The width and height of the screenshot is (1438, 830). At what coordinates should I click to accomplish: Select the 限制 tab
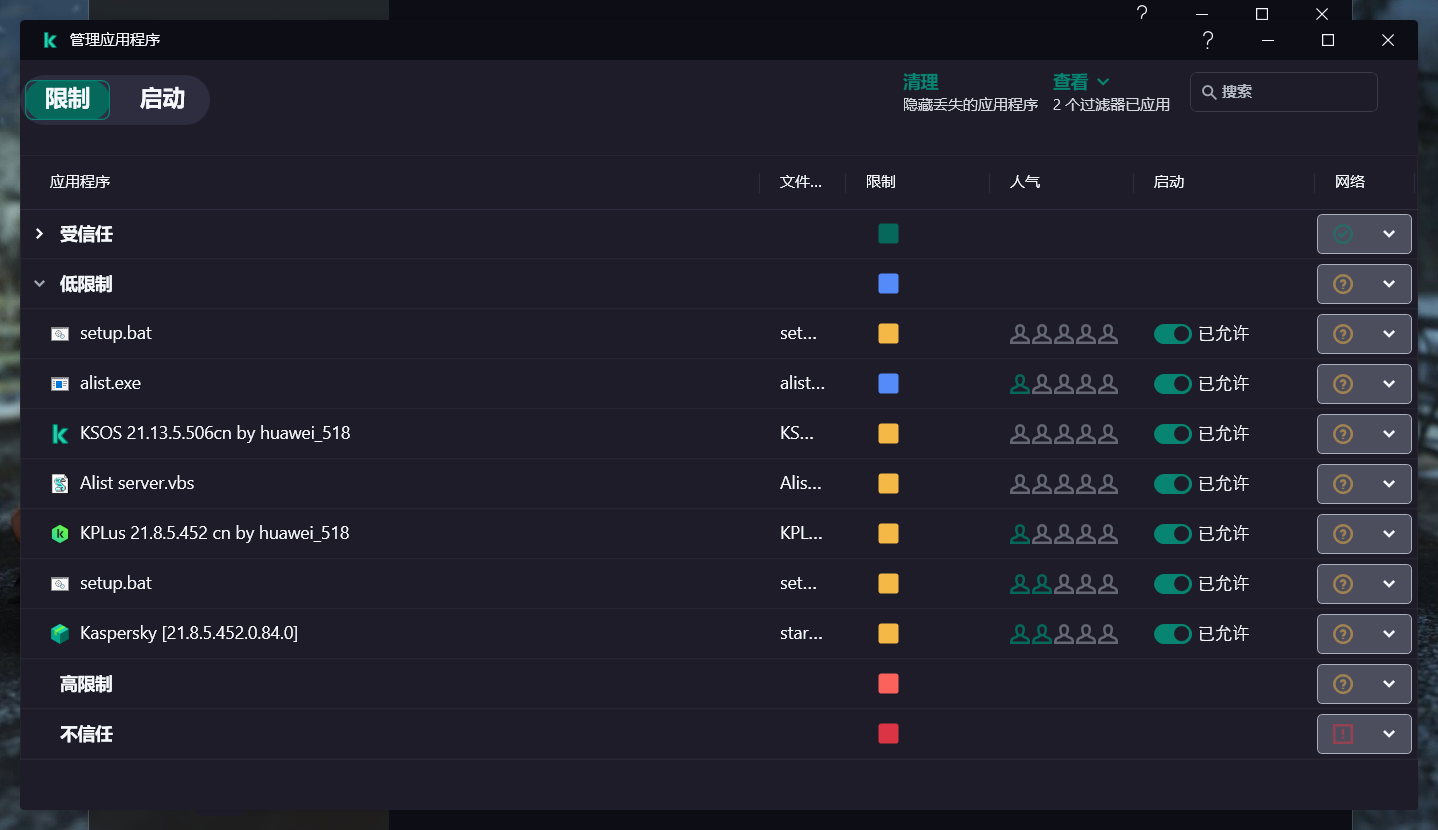(x=67, y=99)
